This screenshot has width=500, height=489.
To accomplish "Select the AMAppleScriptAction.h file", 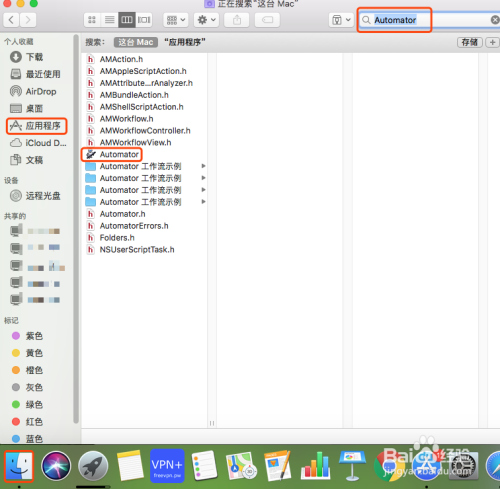I will coord(136,71).
